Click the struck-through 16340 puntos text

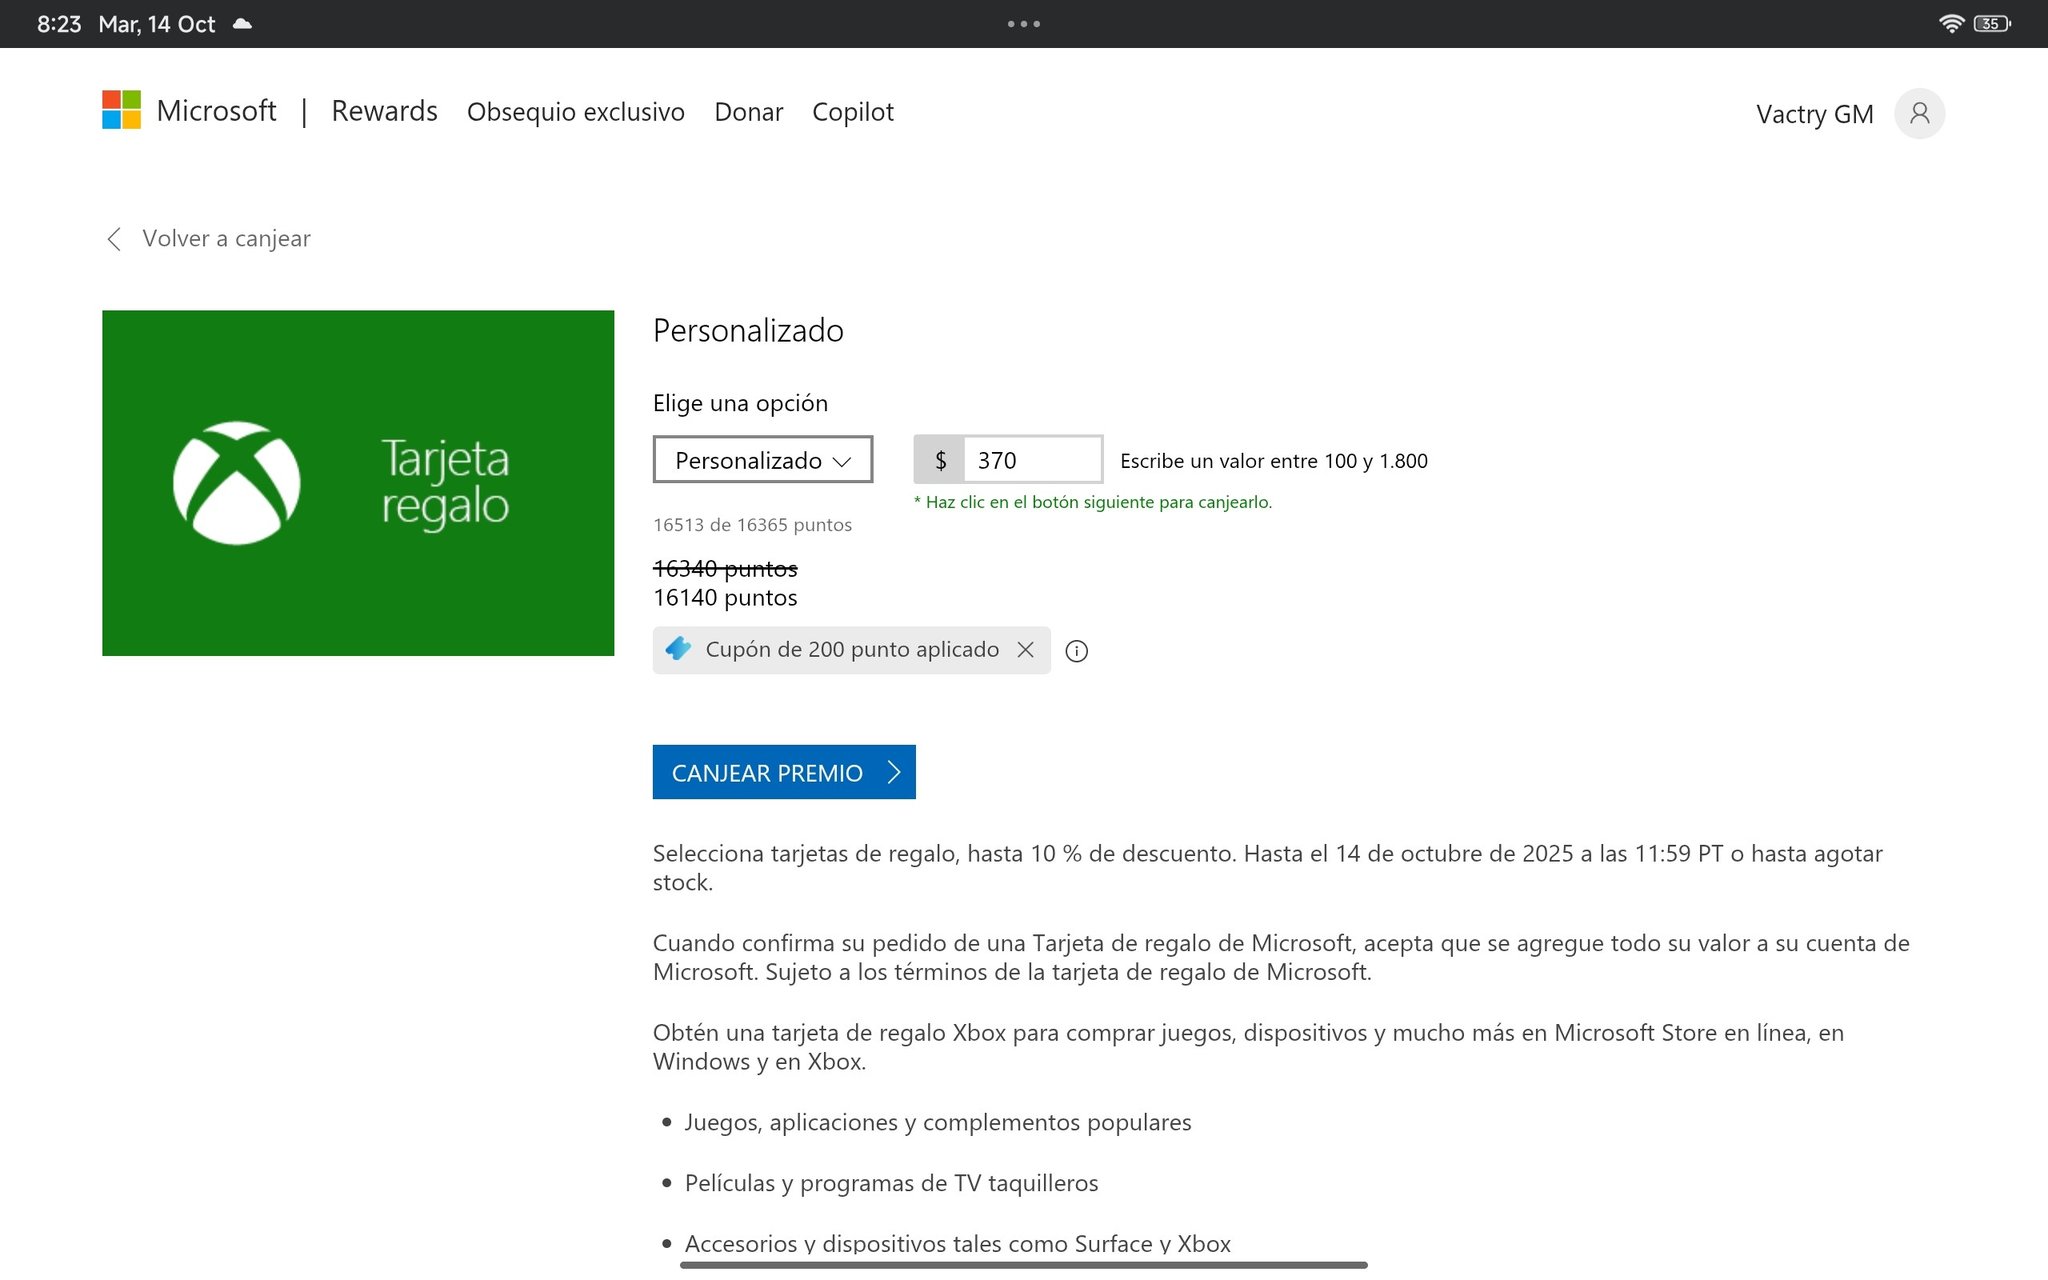click(725, 568)
